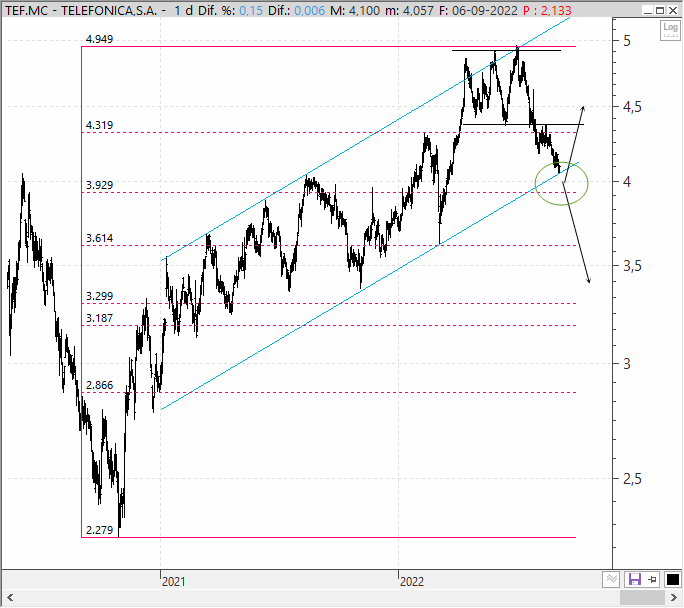The height and width of the screenshot is (608, 684).
Task: Click the P : 2,133 value in the title bar
Action: 547,10
